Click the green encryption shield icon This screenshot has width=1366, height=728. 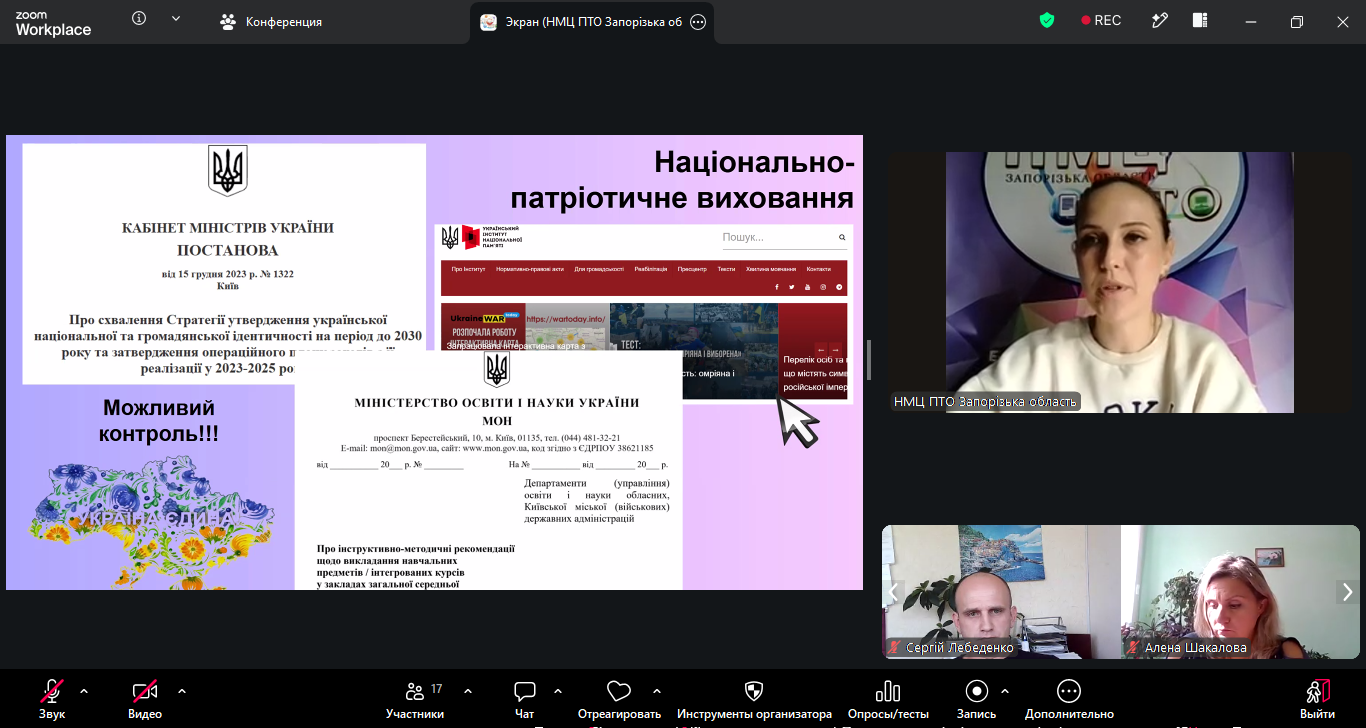pyautogui.click(x=1047, y=20)
